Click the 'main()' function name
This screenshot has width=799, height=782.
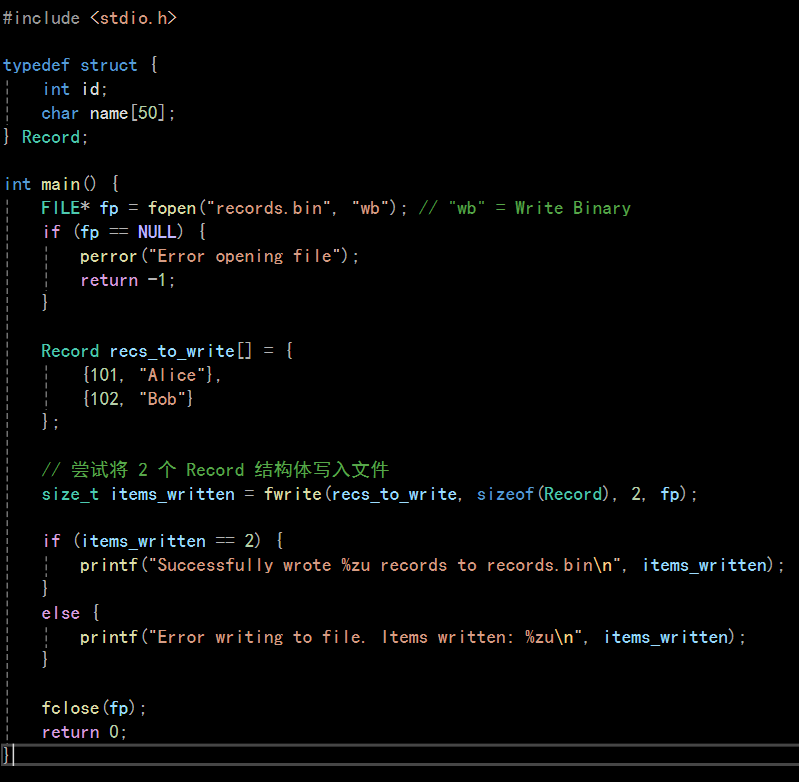(68, 184)
